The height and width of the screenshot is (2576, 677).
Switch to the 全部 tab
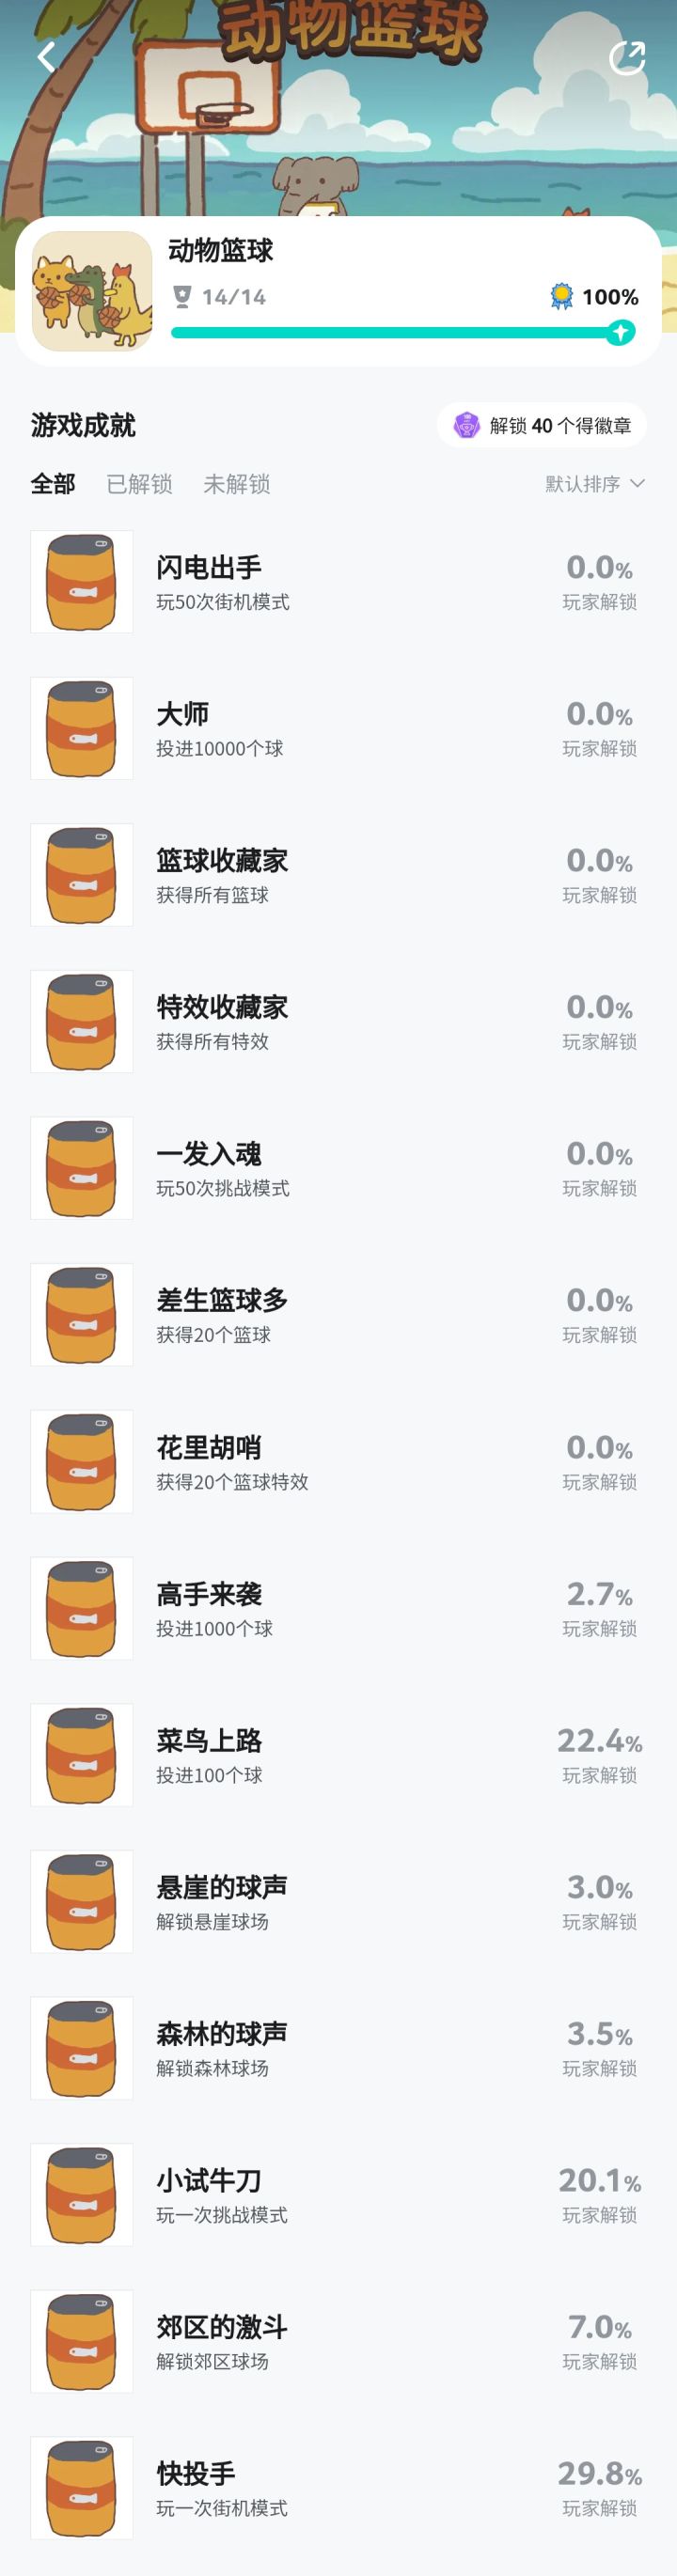tap(53, 484)
